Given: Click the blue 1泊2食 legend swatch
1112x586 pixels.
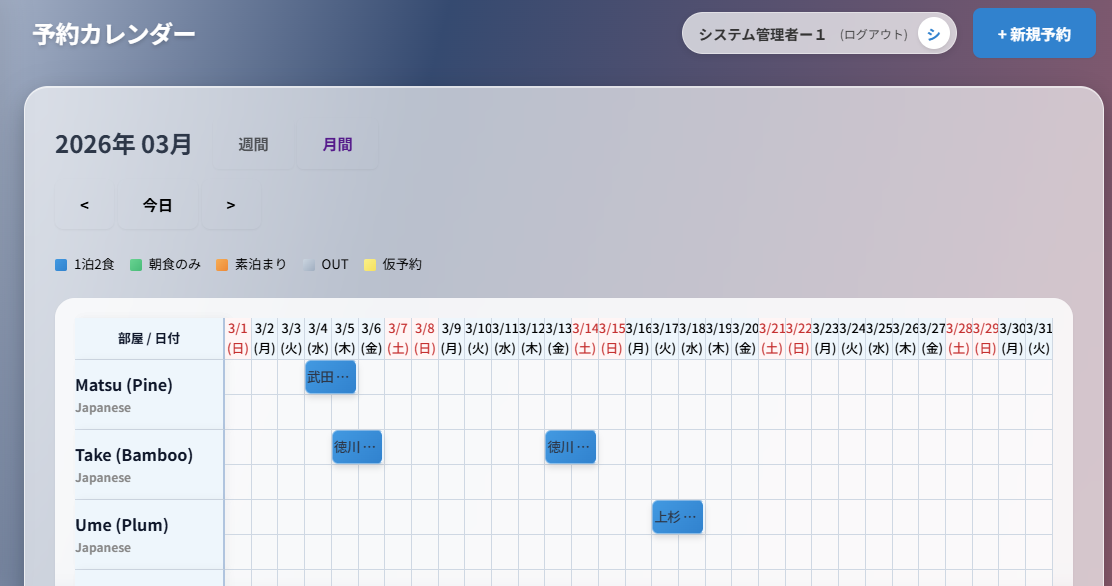Looking at the screenshot, I should [x=61, y=265].
